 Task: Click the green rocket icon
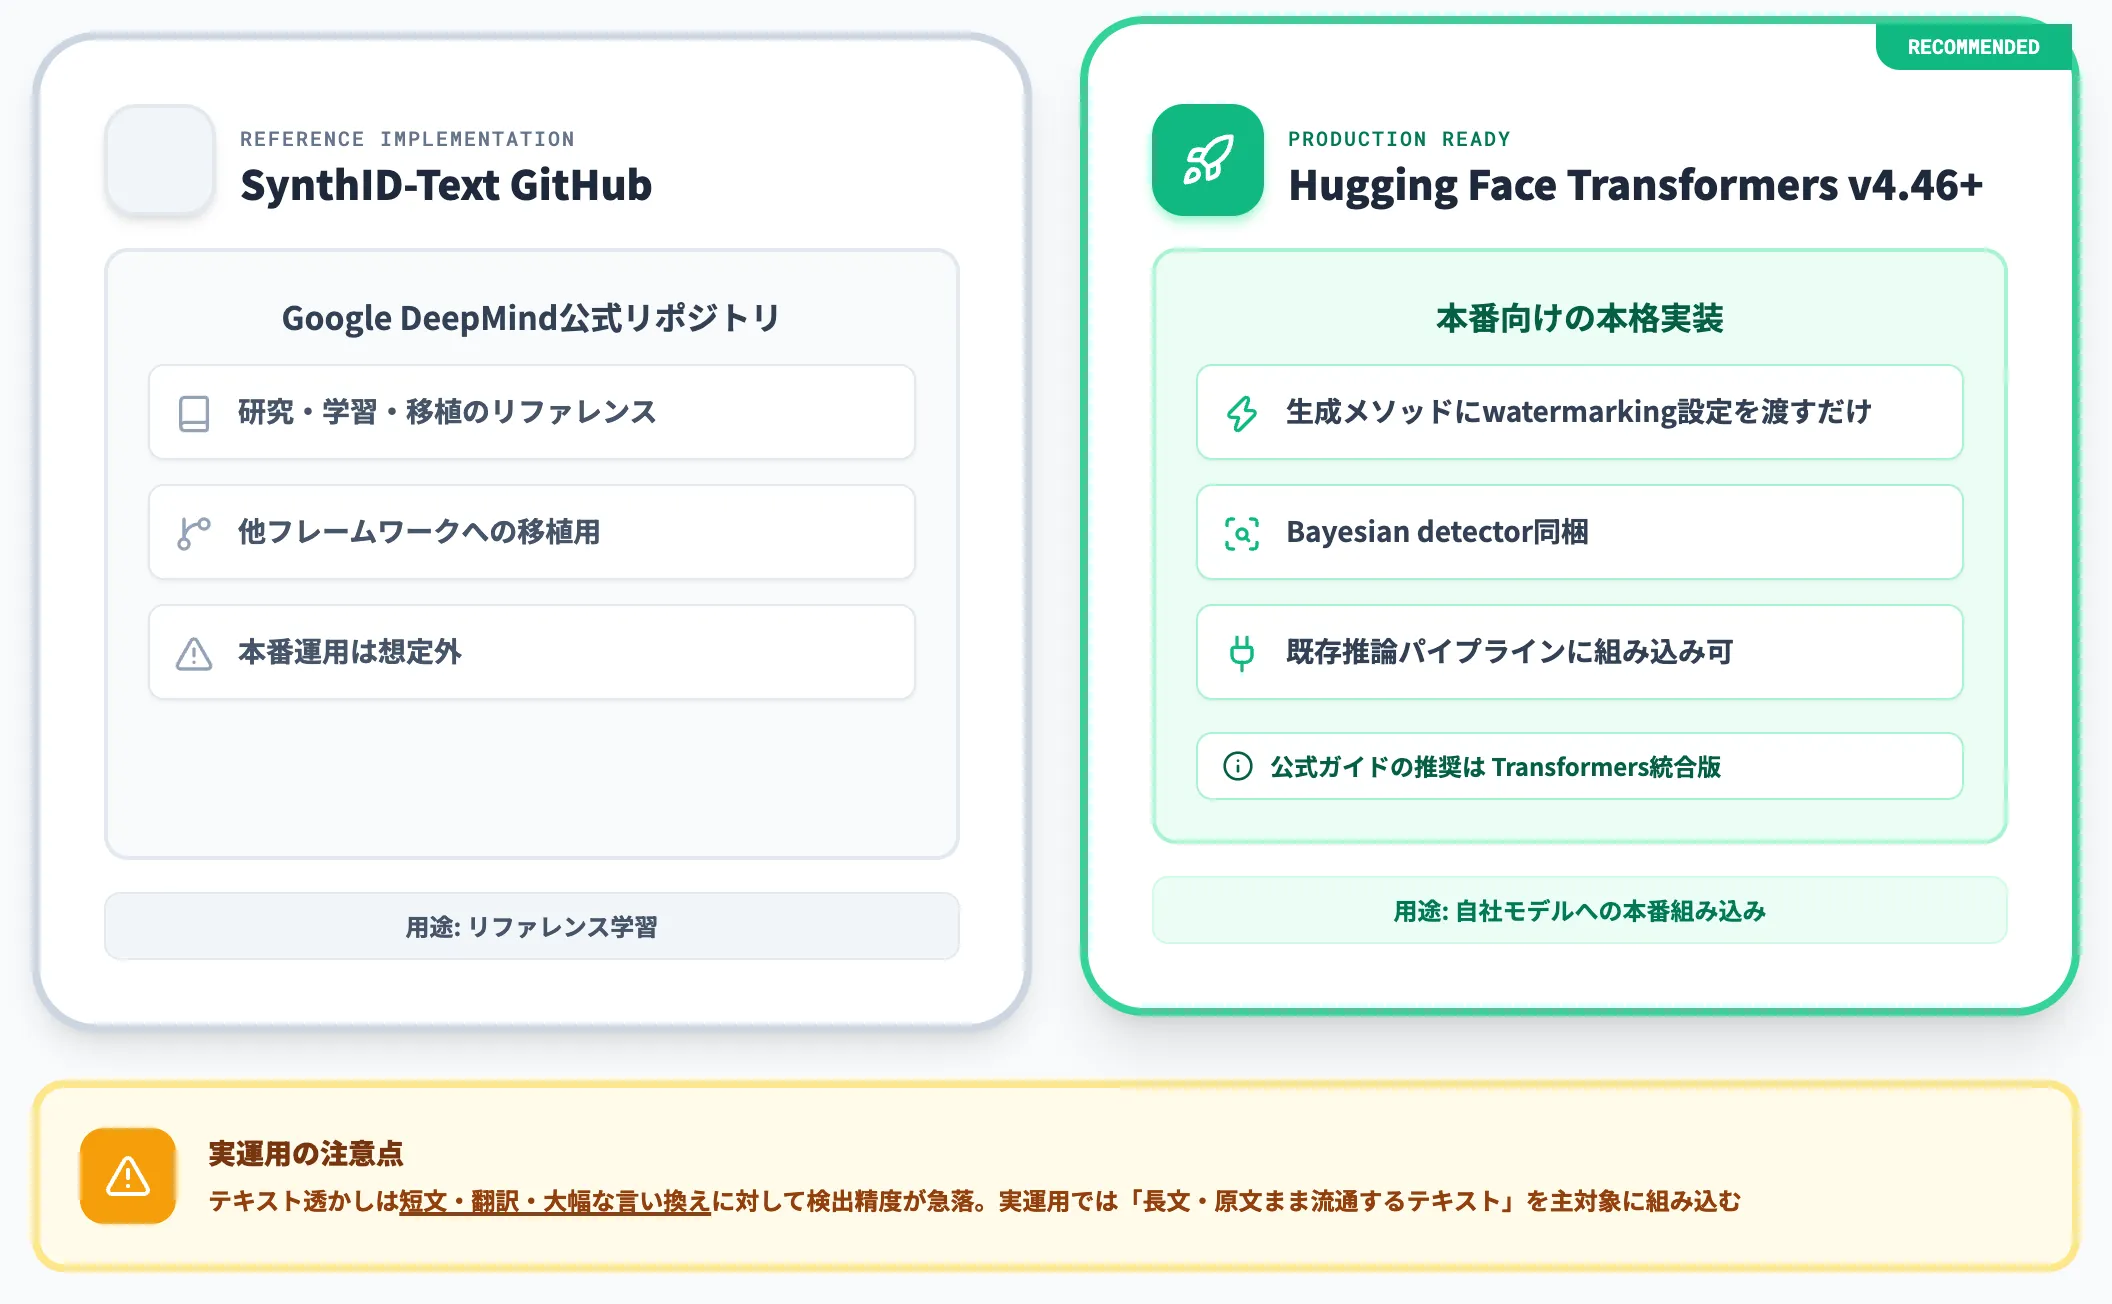1208,160
